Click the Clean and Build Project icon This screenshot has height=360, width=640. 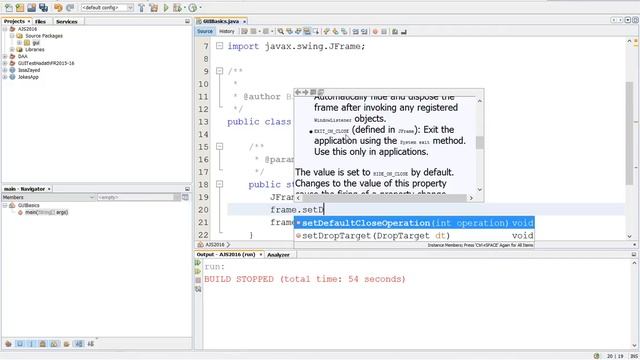[153, 7]
